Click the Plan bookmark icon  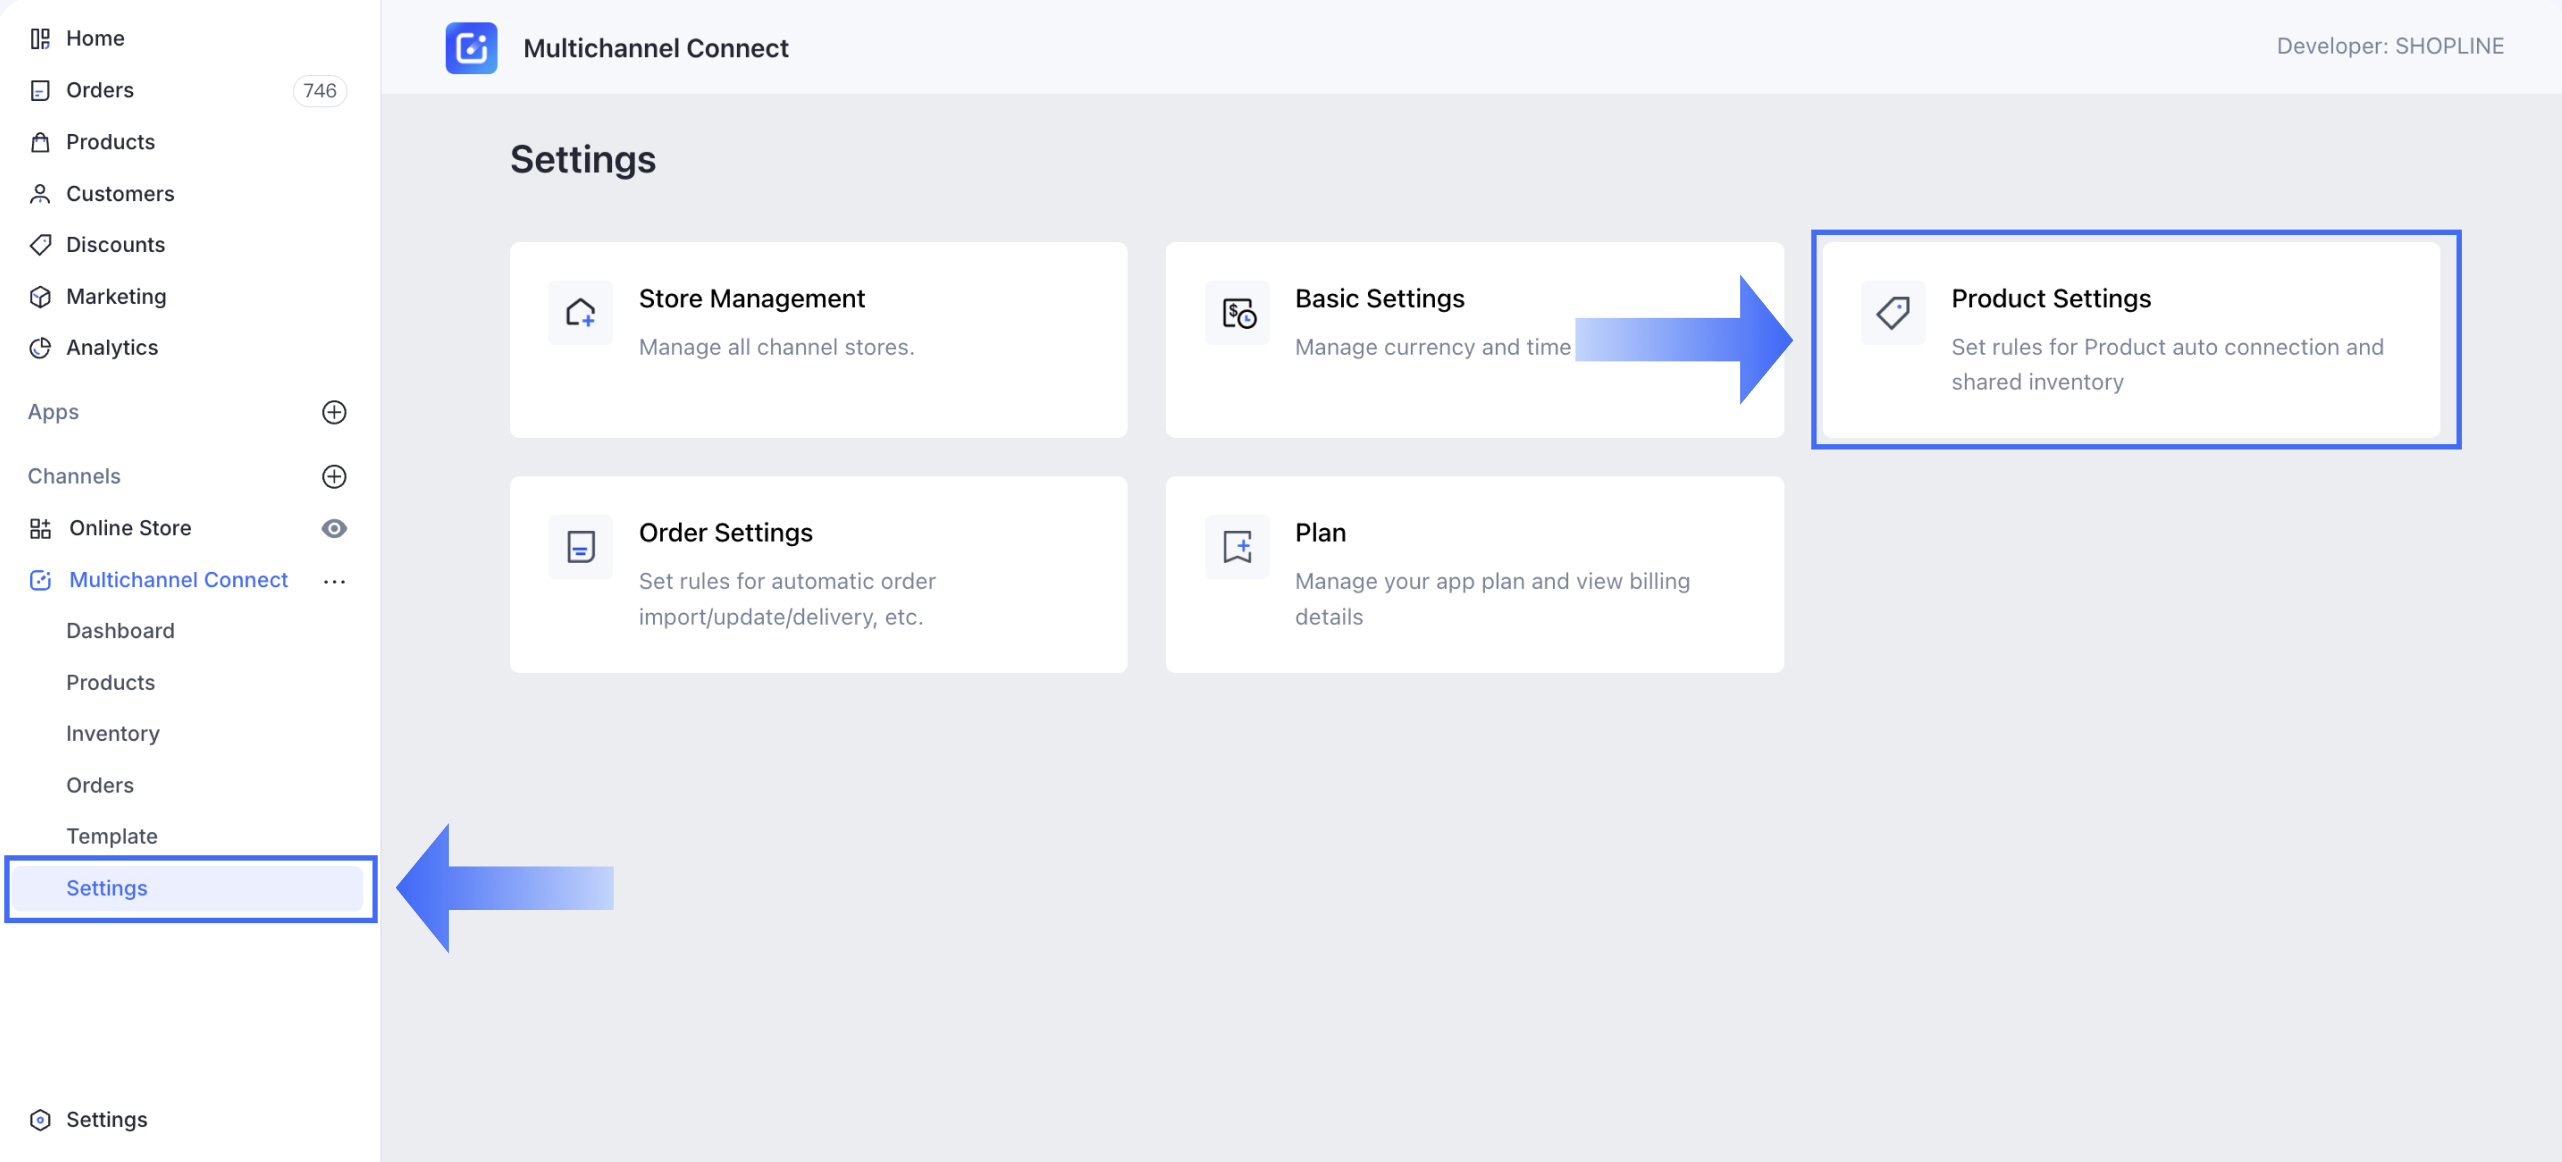click(1238, 547)
